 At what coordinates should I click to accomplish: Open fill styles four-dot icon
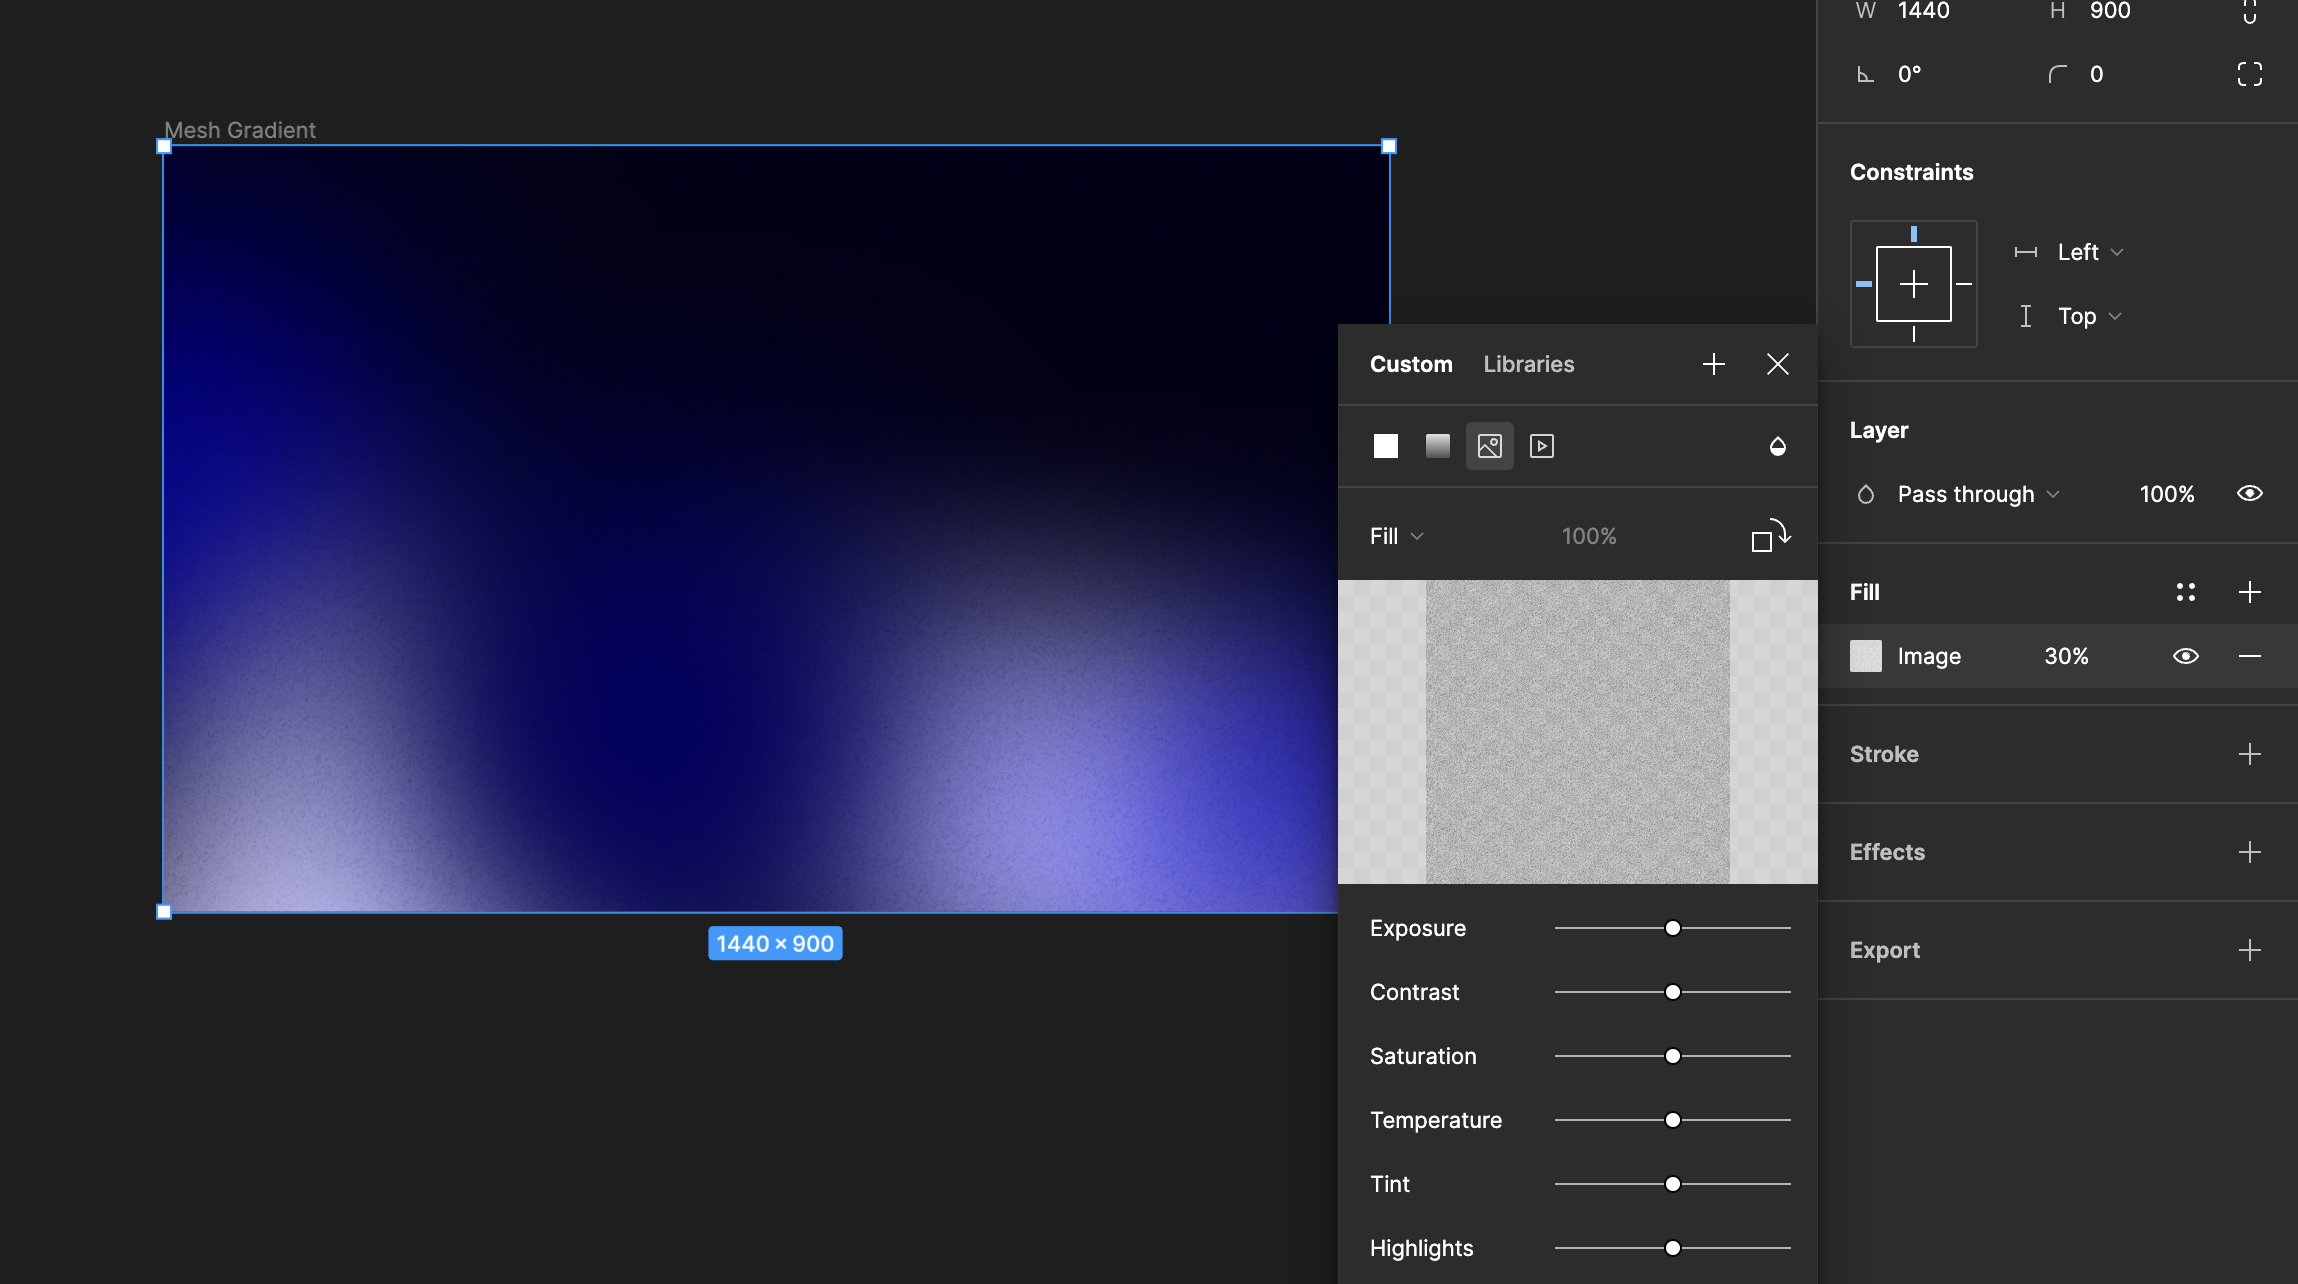(x=2185, y=592)
